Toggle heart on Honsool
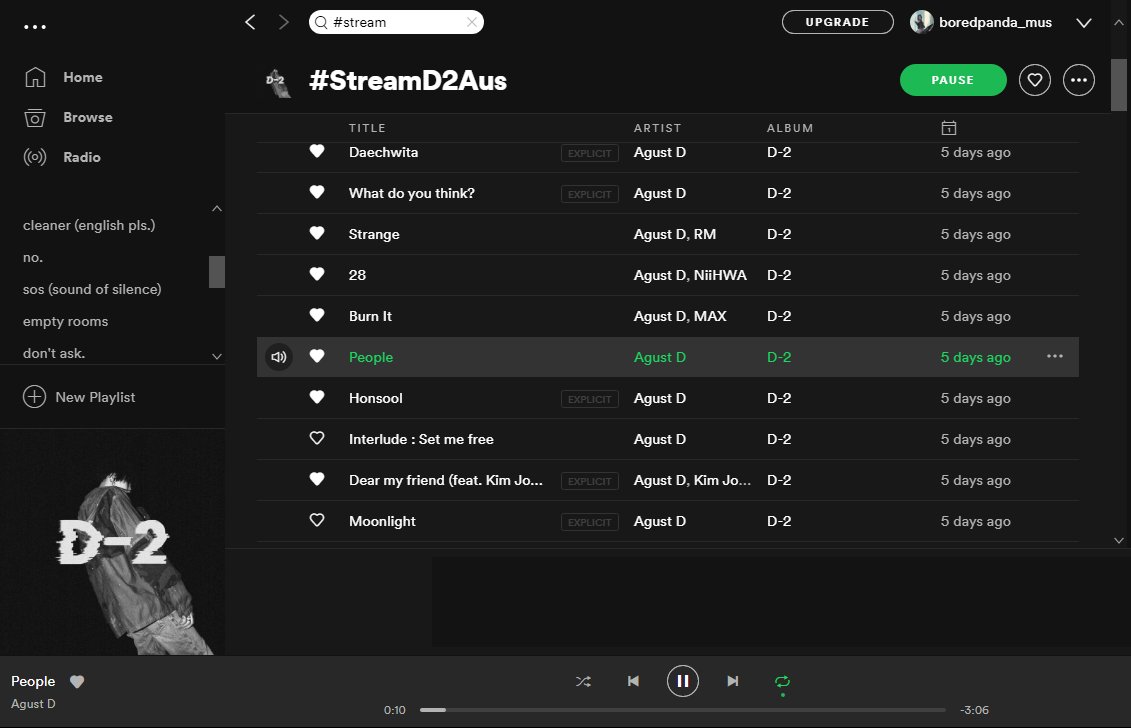 coord(317,398)
